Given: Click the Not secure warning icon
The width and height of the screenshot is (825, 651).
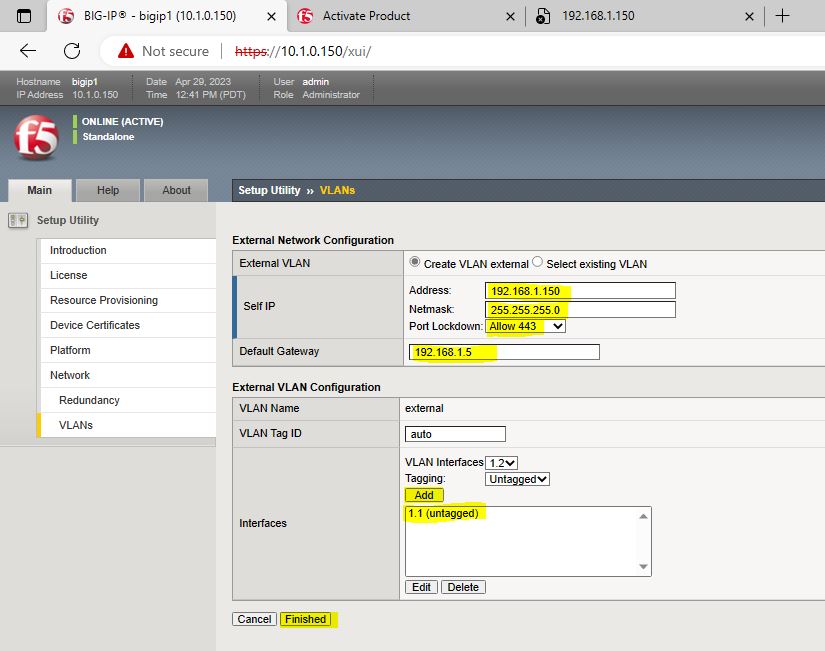Looking at the screenshot, I should (125, 51).
